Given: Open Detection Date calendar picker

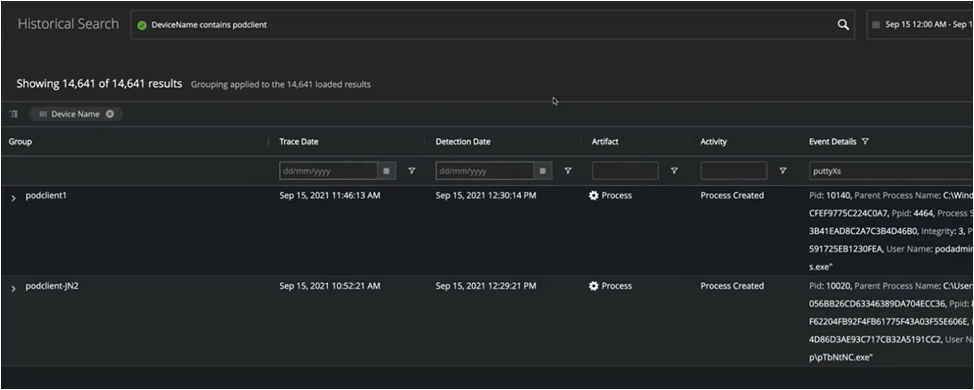Looking at the screenshot, I should (x=543, y=171).
